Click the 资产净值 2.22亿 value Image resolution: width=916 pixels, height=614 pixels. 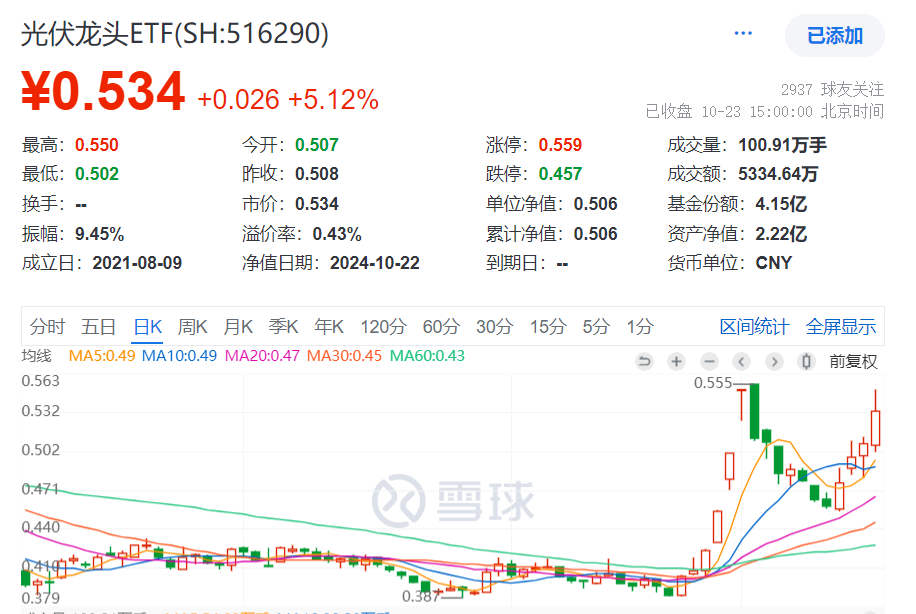pos(781,234)
